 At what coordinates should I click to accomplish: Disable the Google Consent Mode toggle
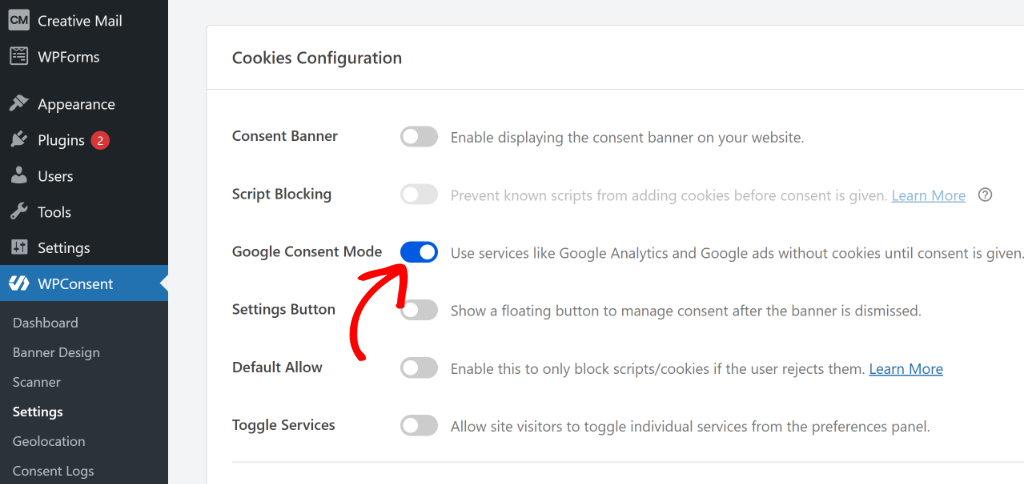pyautogui.click(x=419, y=252)
